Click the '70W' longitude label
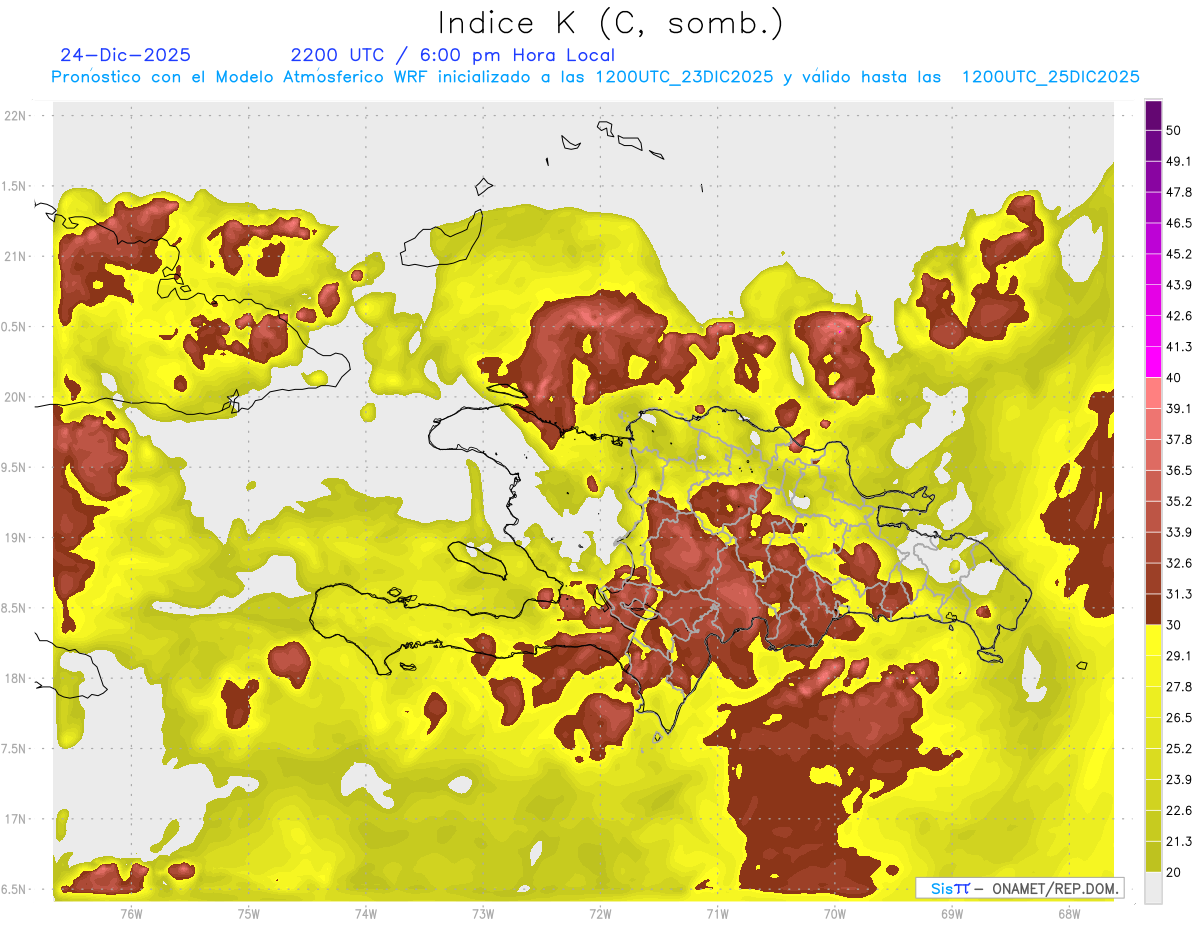The width and height of the screenshot is (1200, 927). tap(834, 914)
